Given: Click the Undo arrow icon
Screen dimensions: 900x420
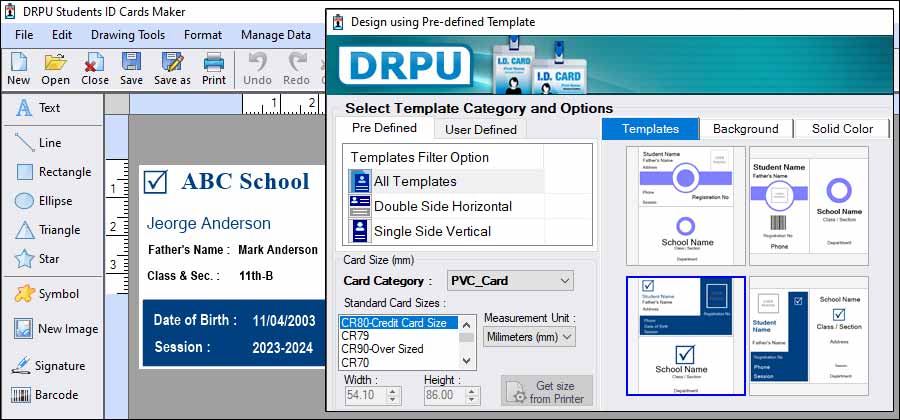Looking at the screenshot, I should click(x=257, y=62).
